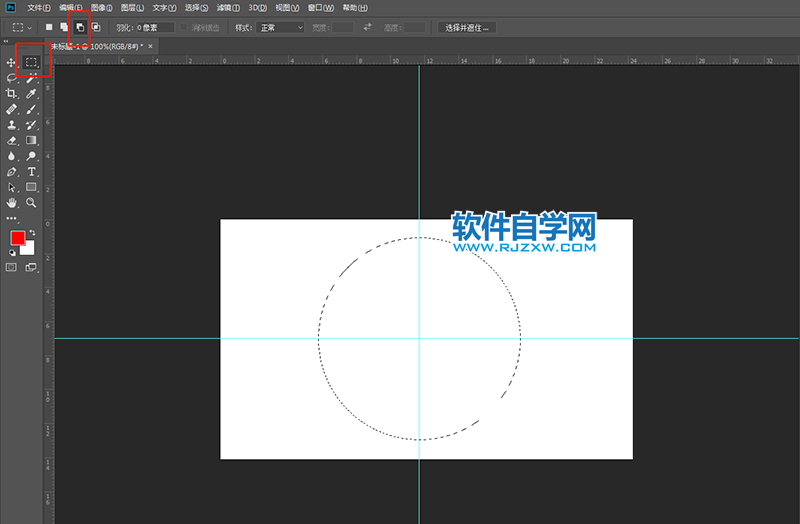This screenshot has height=524, width=800.
Task: Choose the Clone Stamp tool
Action: [12, 125]
